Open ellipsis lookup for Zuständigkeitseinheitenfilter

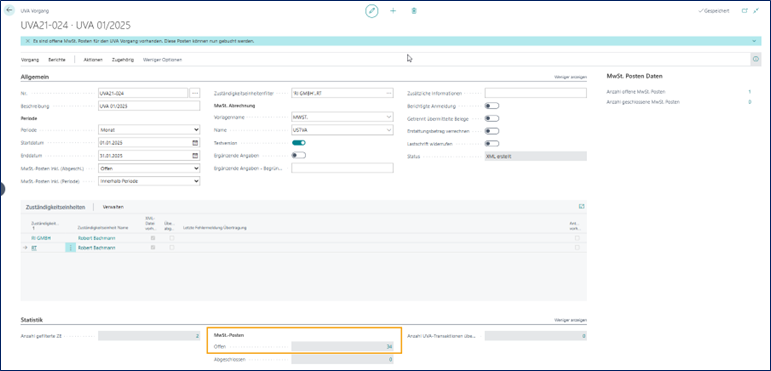point(388,93)
